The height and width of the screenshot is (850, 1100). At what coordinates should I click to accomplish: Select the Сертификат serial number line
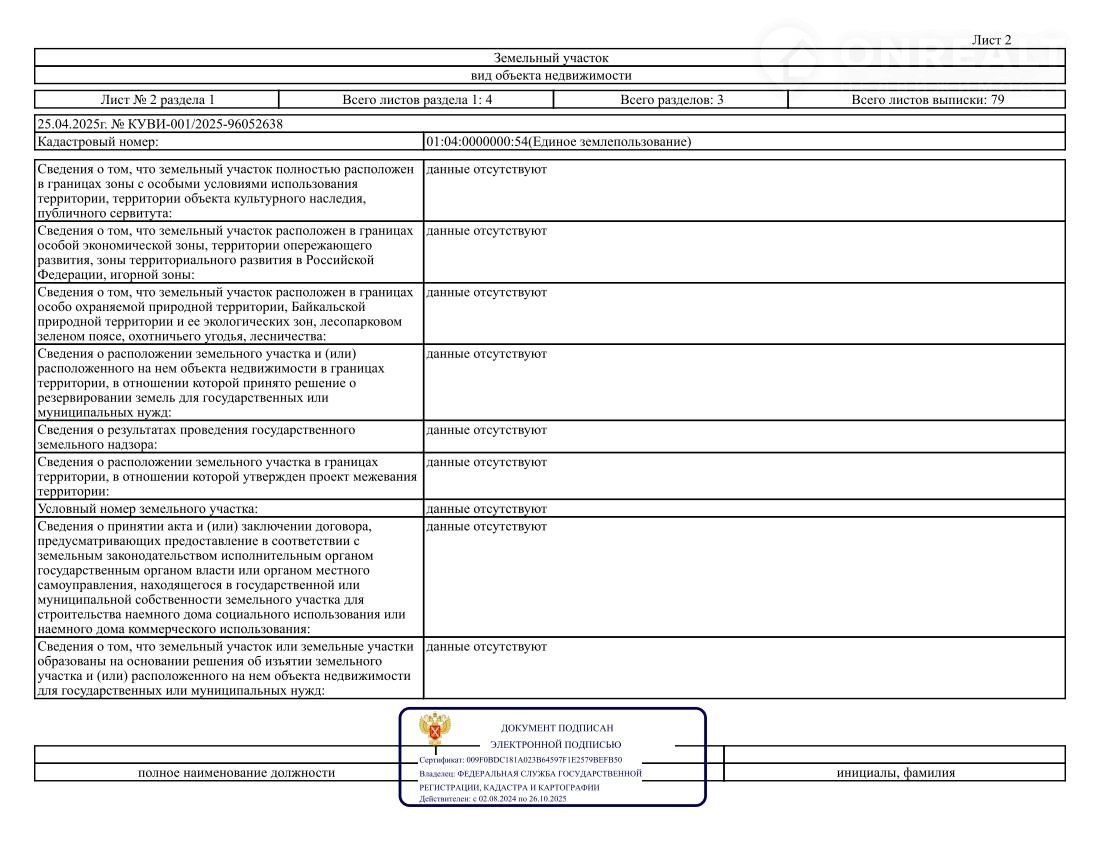click(x=520, y=760)
